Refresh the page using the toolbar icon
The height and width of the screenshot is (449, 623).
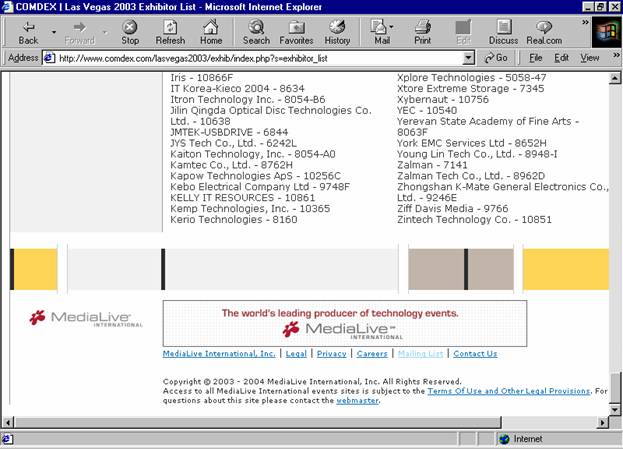click(x=170, y=32)
